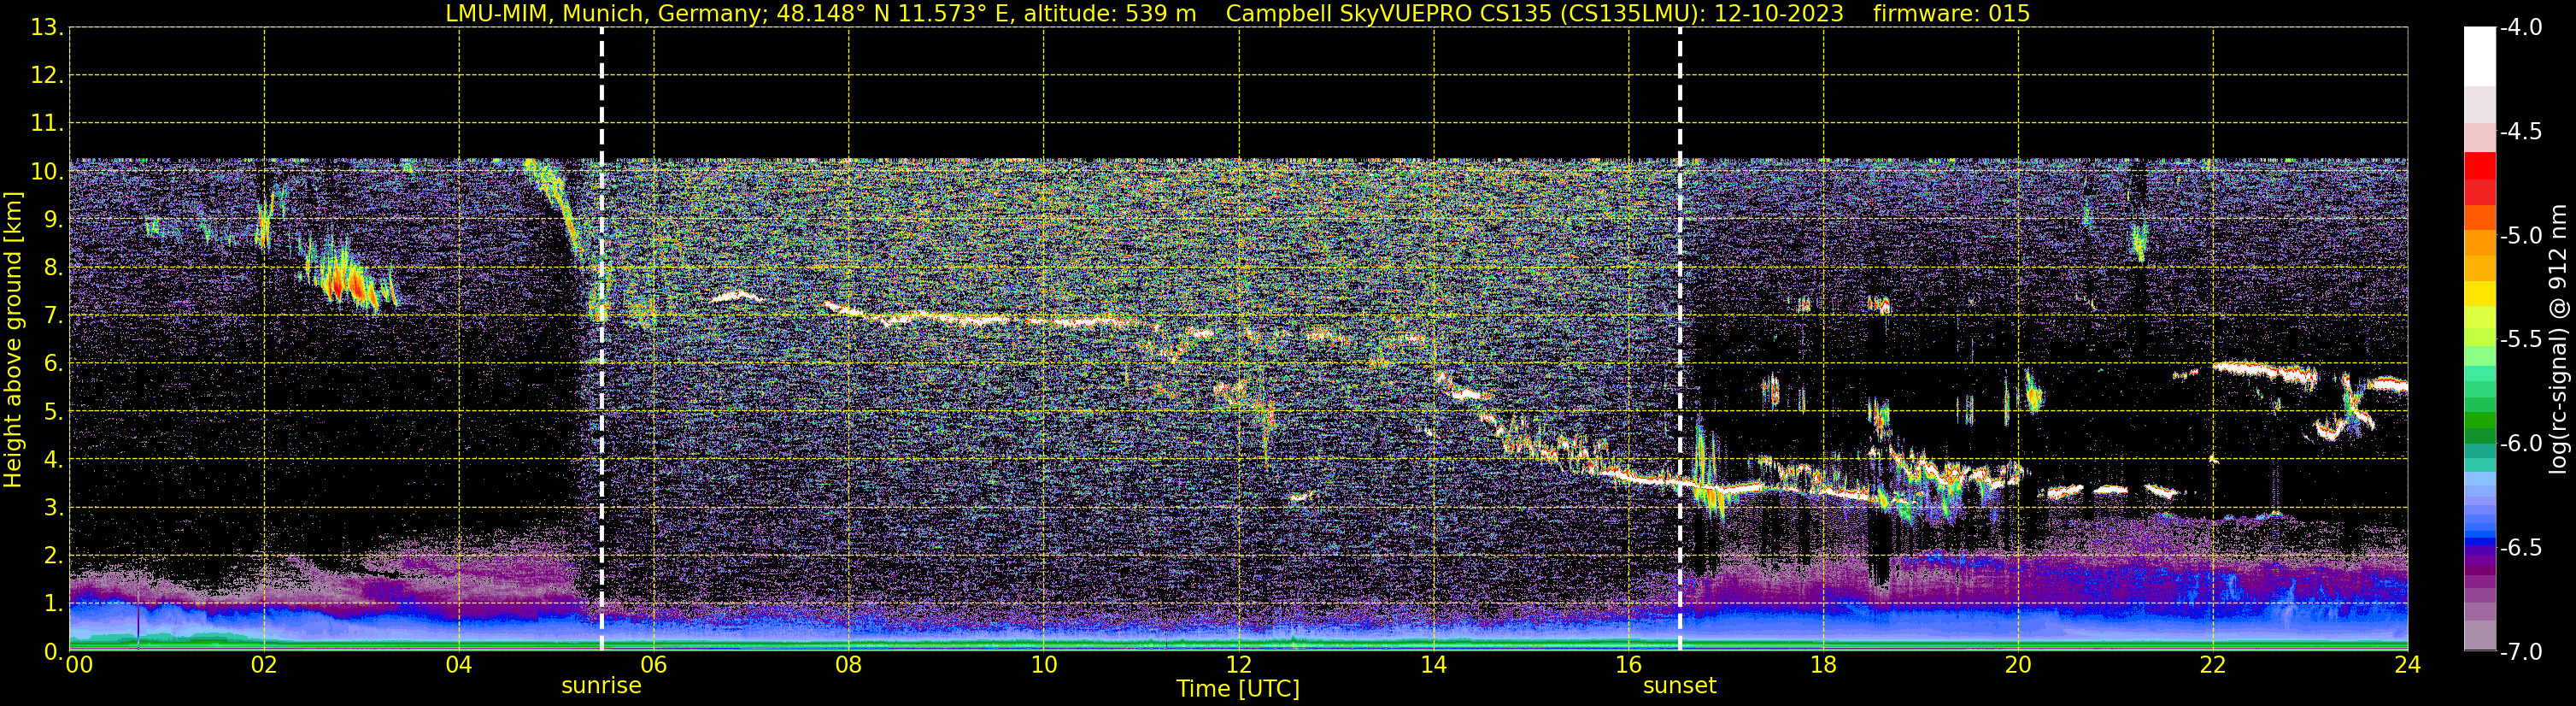Click the colorbar tick label '-5.0'
2576x706 pixels.
point(2521,236)
